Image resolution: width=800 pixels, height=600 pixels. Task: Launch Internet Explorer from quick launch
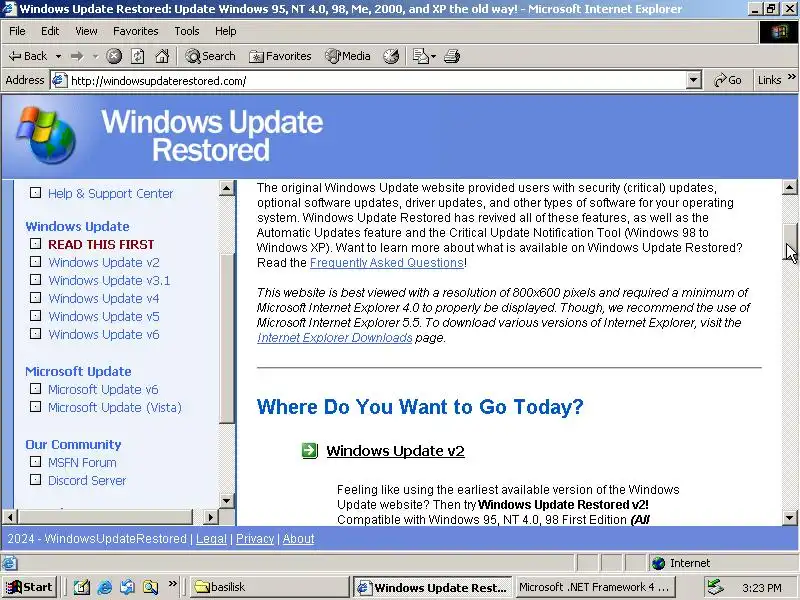point(105,588)
